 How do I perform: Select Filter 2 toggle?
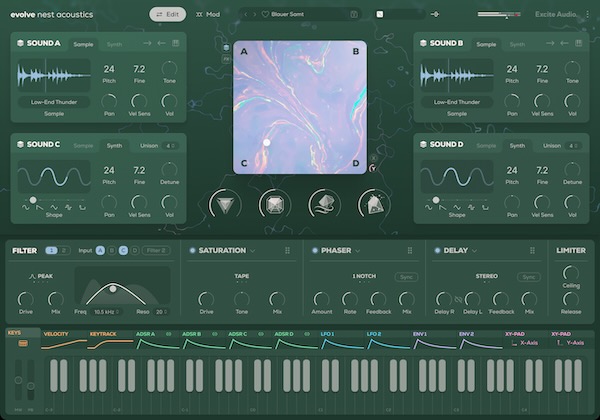(64, 251)
